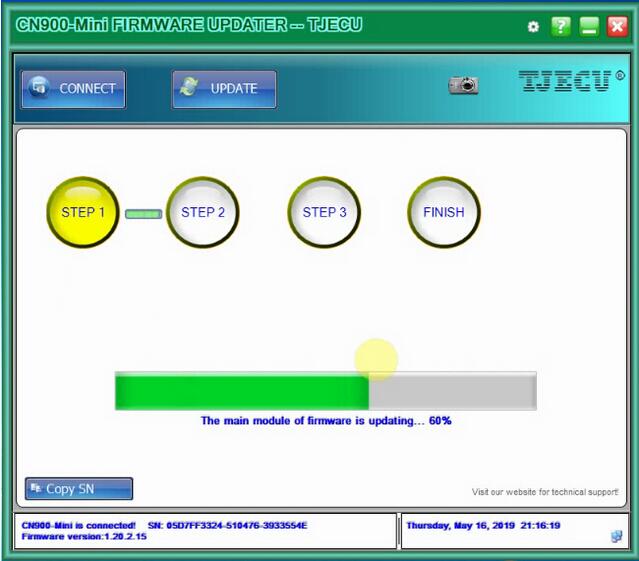Select the yellow STEP 1 circle

(x=83, y=212)
